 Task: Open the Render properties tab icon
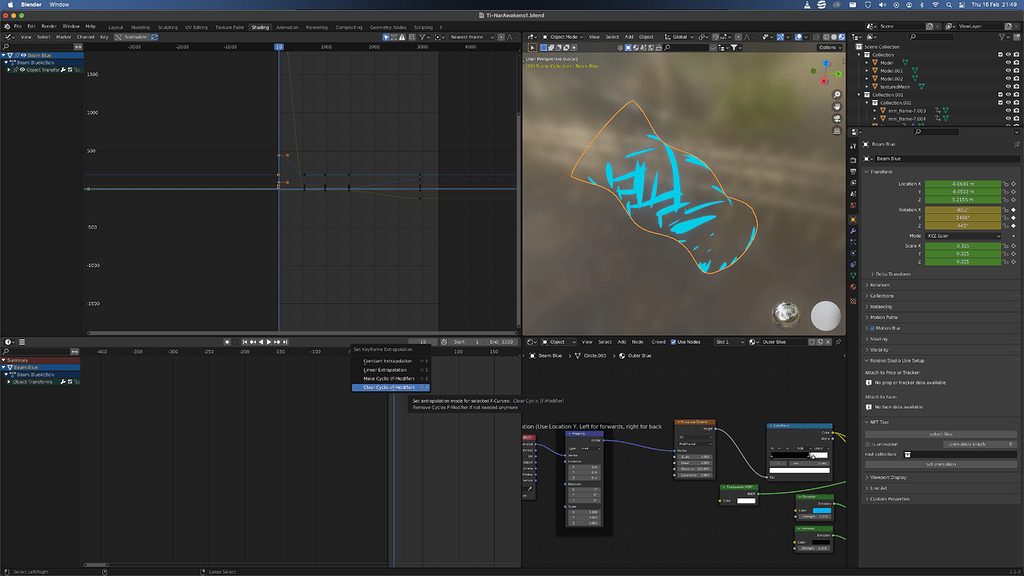click(x=853, y=160)
